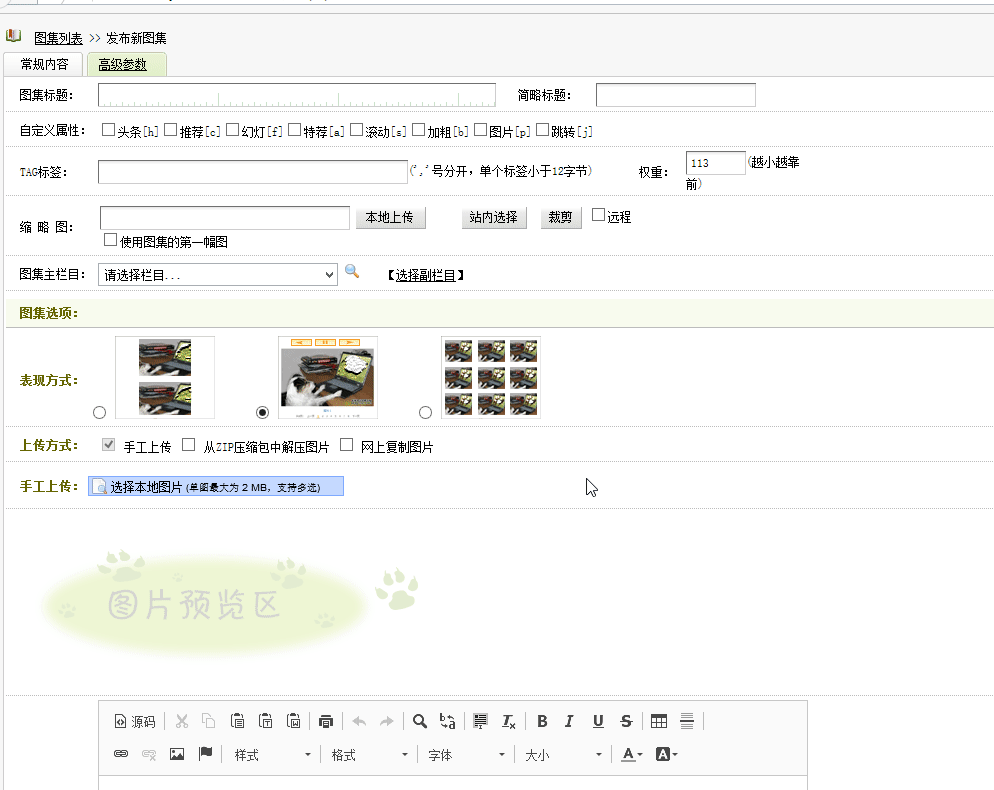
Task: Click the category search magnifier beside 图集主栏目
Action: 352,273
